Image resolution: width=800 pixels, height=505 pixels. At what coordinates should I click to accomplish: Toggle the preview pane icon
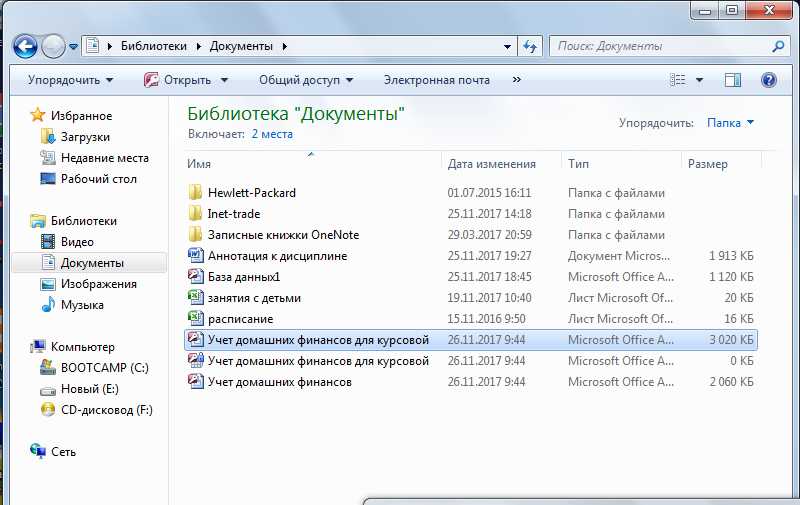tap(732, 80)
